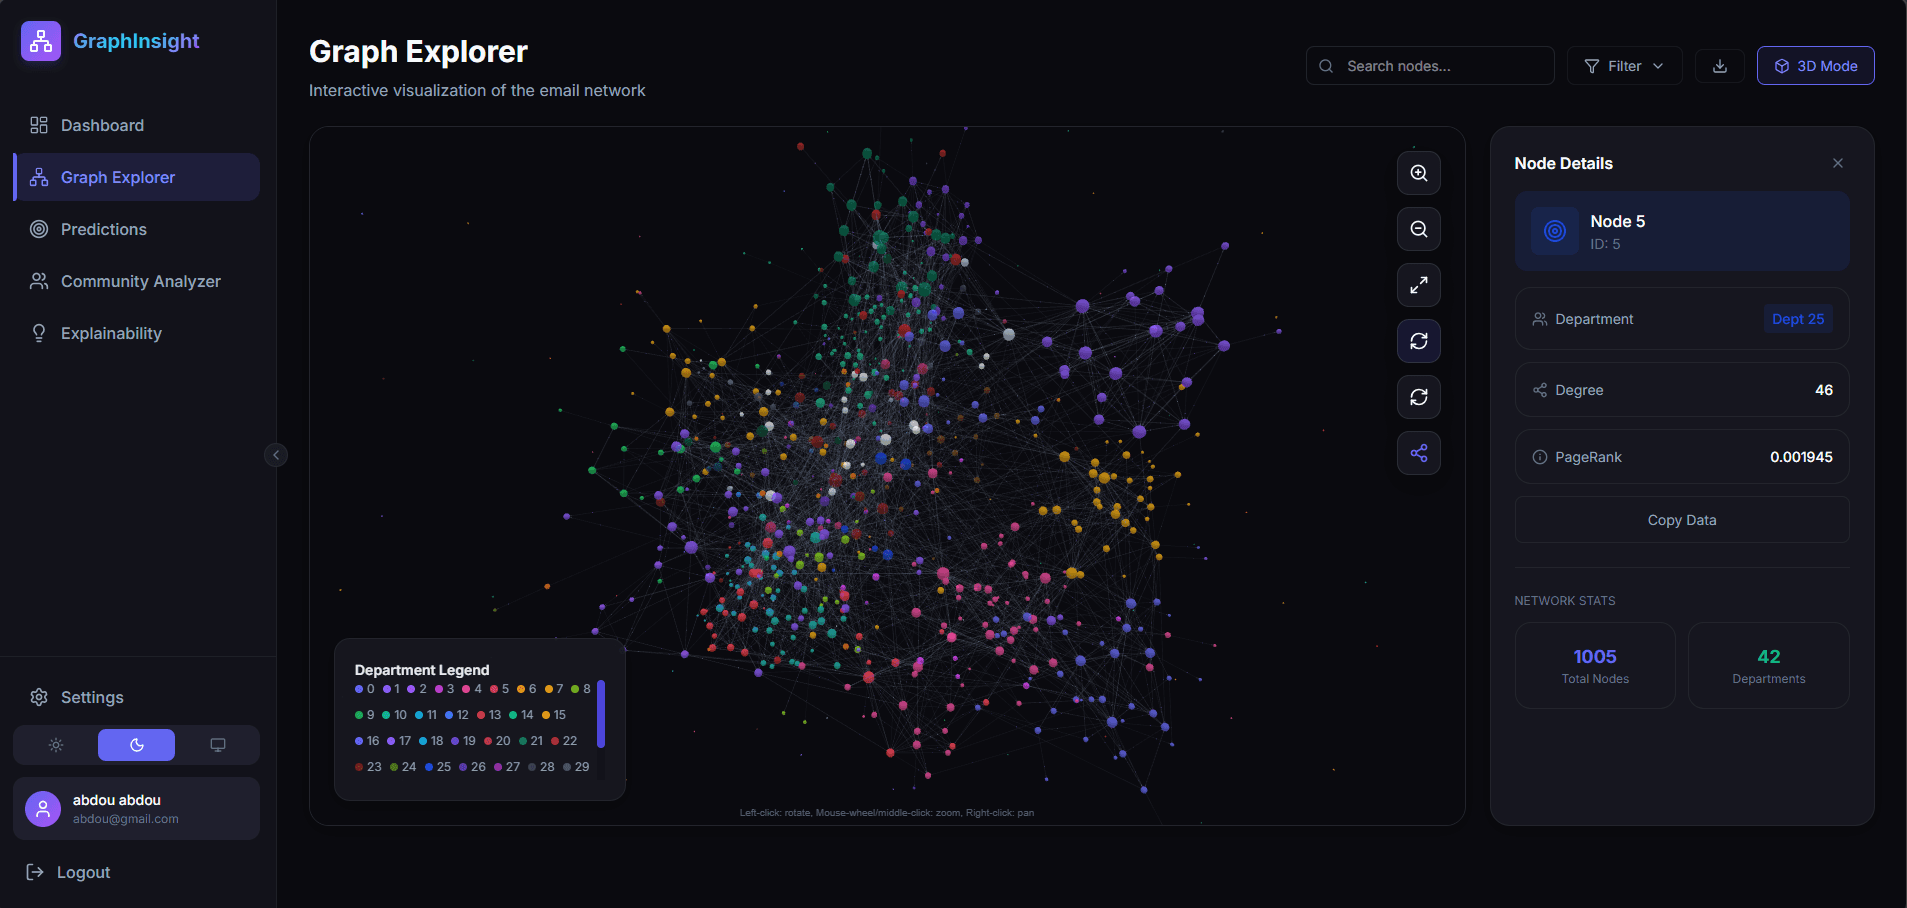The width and height of the screenshot is (1907, 908).
Task: Download the graph with the download icon
Action: (1719, 66)
